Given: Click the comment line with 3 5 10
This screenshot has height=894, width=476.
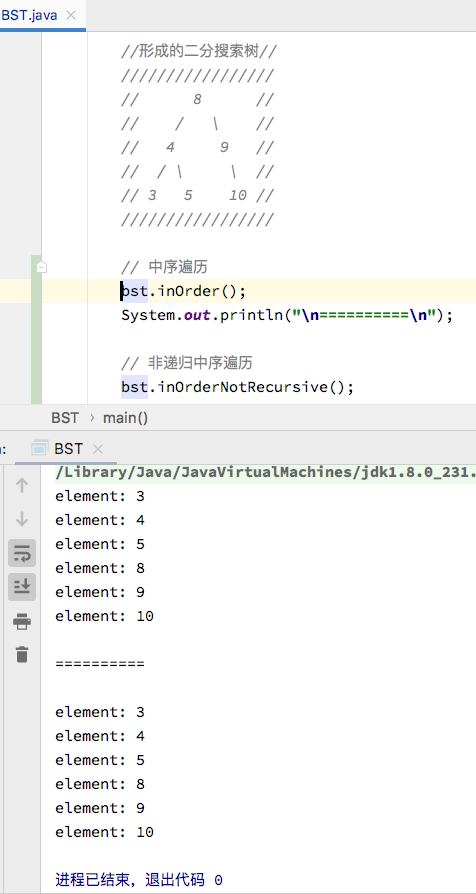Looking at the screenshot, I should tap(197, 196).
